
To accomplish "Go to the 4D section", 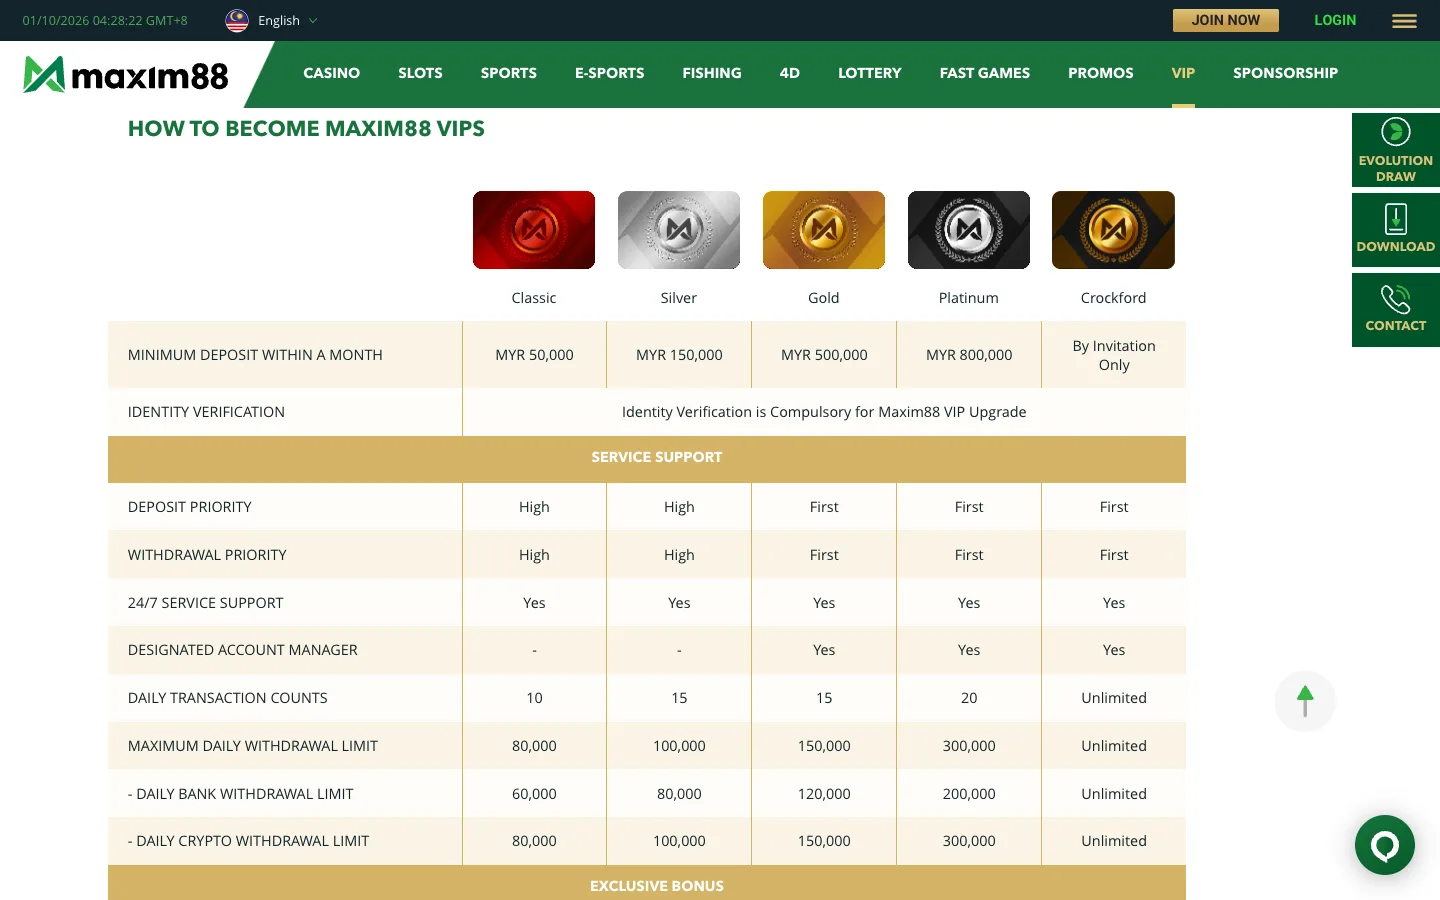I will [x=790, y=73].
